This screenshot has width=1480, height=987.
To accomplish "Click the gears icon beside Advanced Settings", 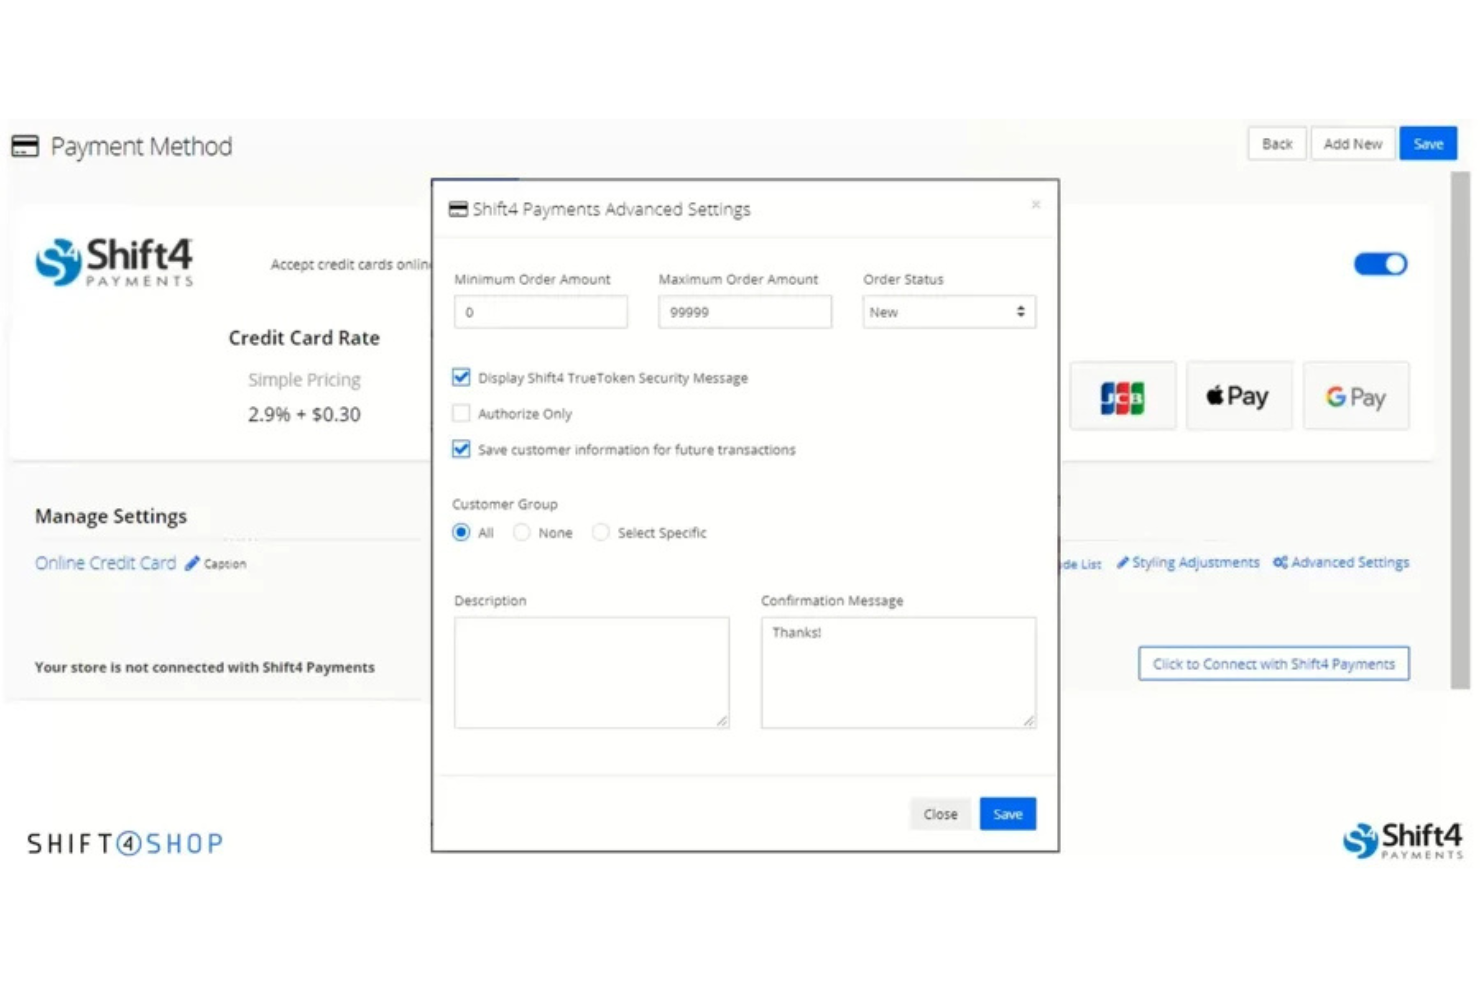I will click(x=1279, y=562).
